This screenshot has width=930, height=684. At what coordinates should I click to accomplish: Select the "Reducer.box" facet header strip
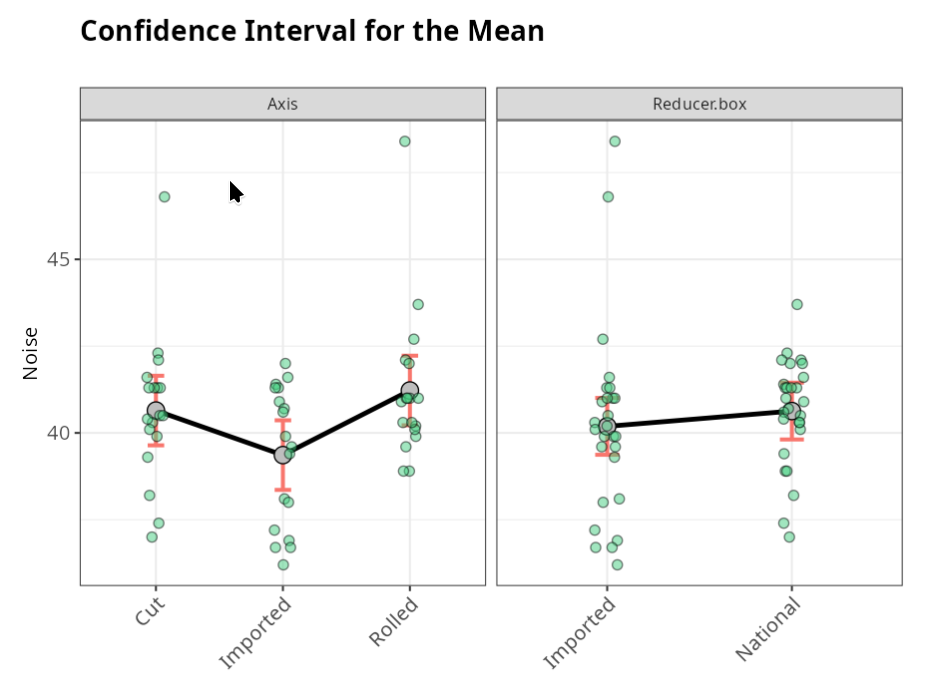coord(699,104)
